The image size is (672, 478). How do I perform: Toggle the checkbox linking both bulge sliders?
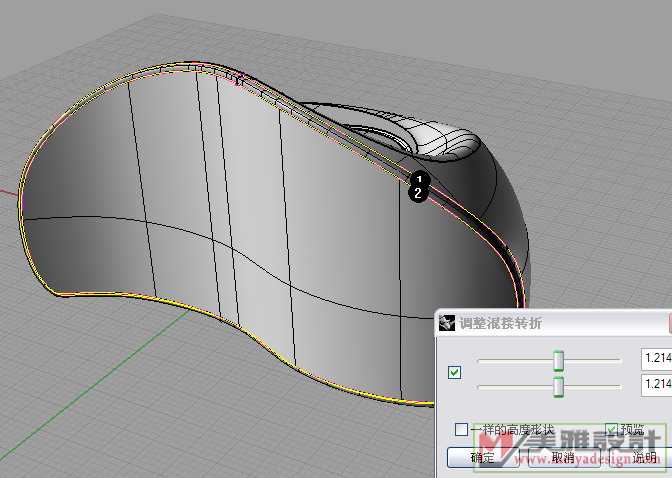coord(455,372)
